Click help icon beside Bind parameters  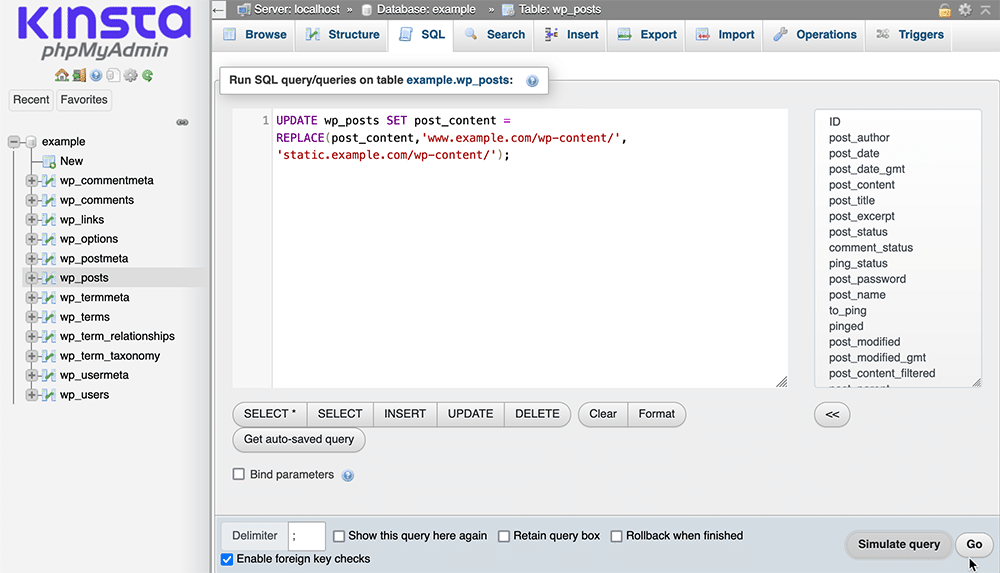coord(348,476)
